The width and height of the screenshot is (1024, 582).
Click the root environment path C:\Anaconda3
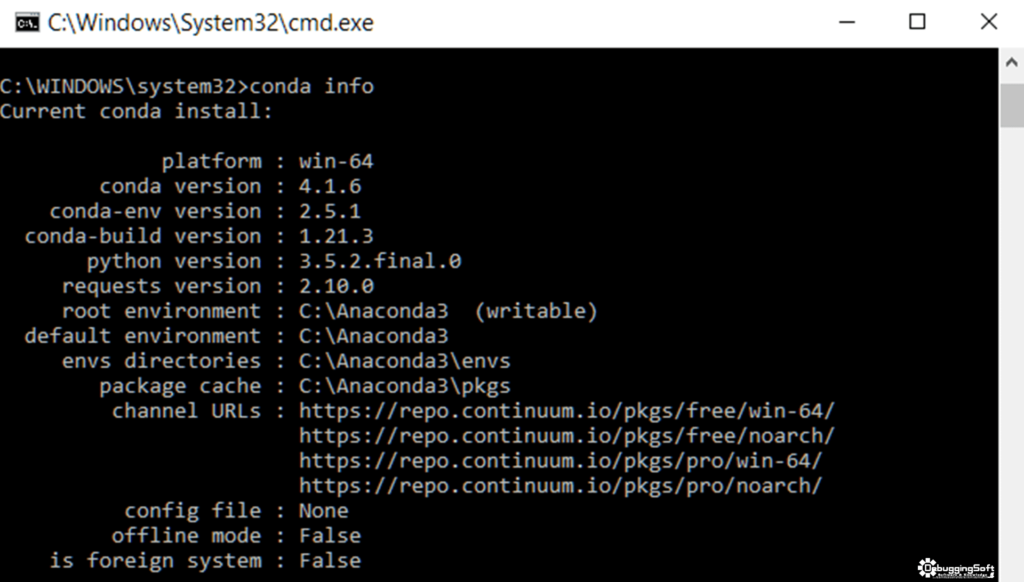click(x=374, y=311)
